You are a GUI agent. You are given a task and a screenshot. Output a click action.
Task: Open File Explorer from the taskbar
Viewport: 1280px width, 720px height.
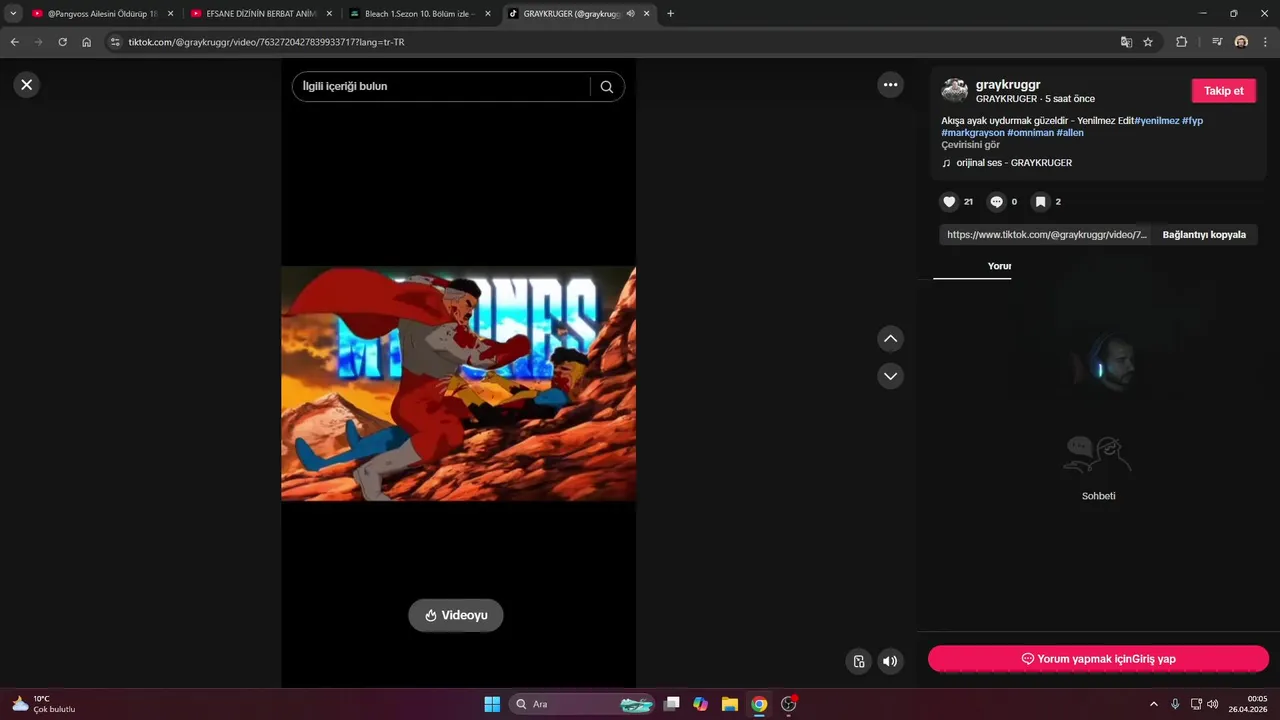730,704
